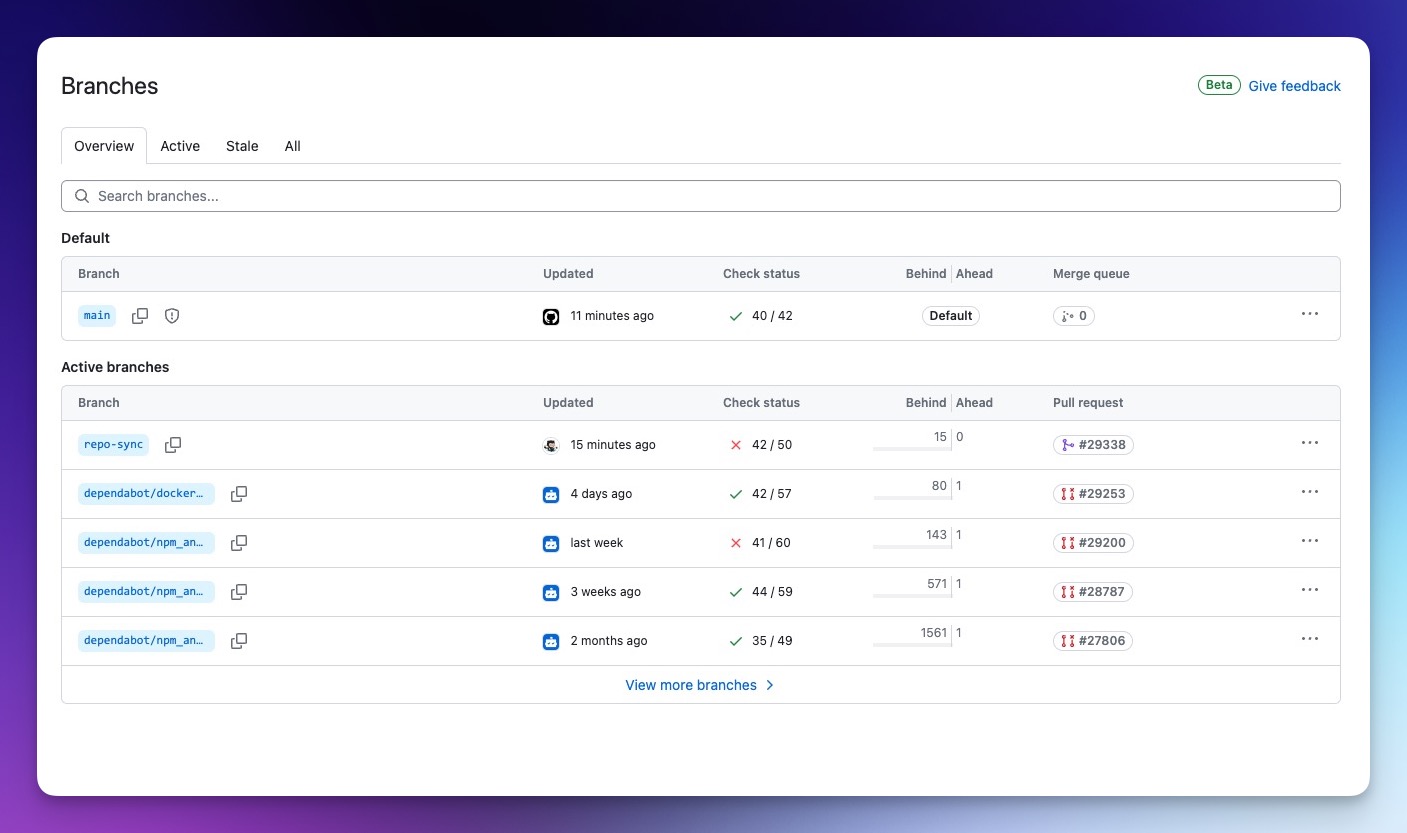Switch to the All tab
Screen dimensions: 1407x833
click(292, 146)
